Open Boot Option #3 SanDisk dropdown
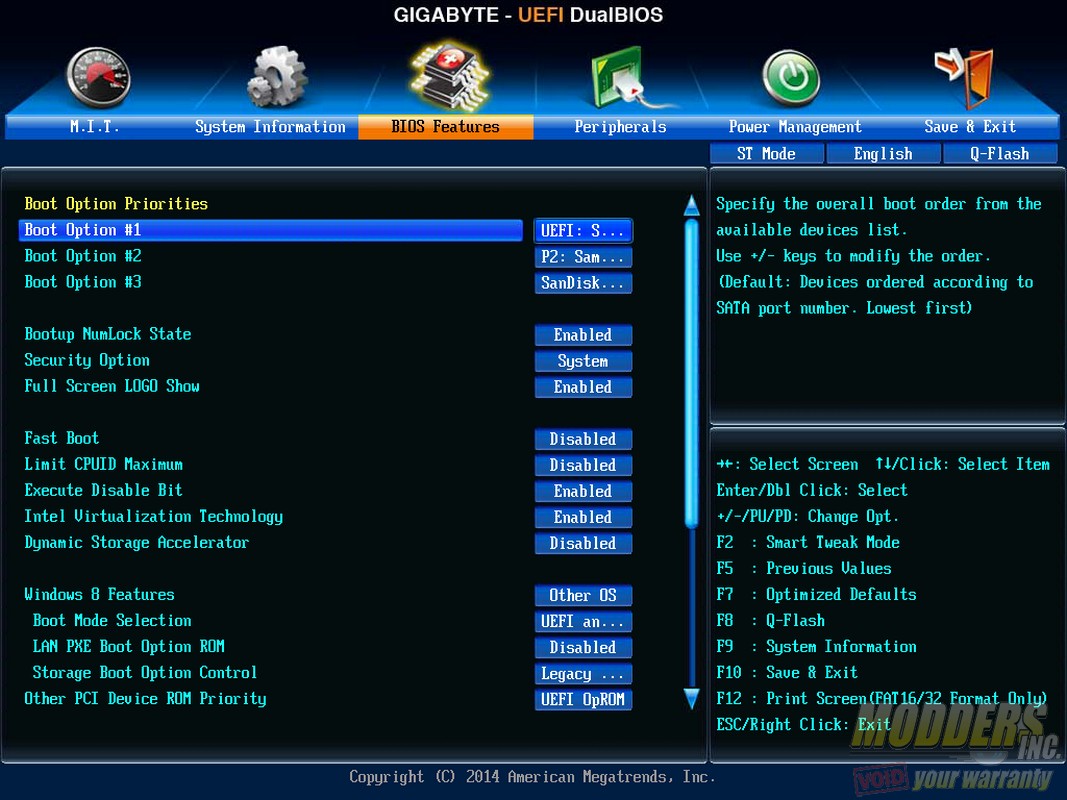 583,283
